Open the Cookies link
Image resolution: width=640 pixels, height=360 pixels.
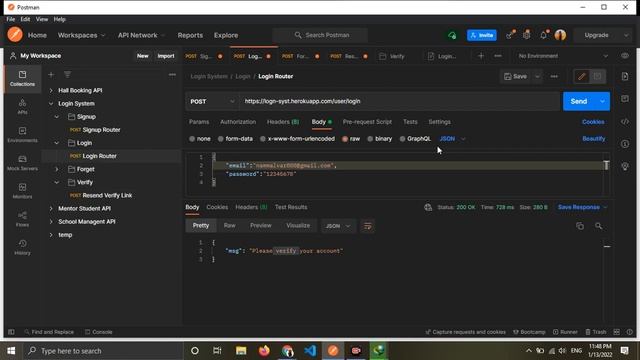(593, 122)
